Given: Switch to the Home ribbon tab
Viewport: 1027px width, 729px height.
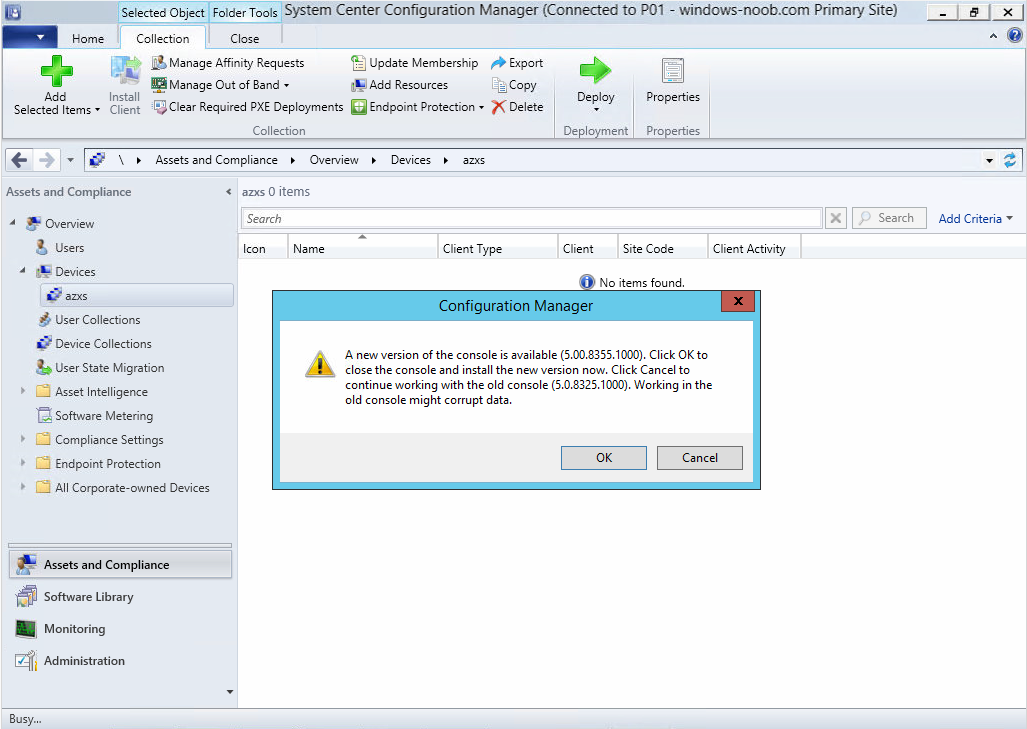Looking at the screenshot, I should point(88,39).
